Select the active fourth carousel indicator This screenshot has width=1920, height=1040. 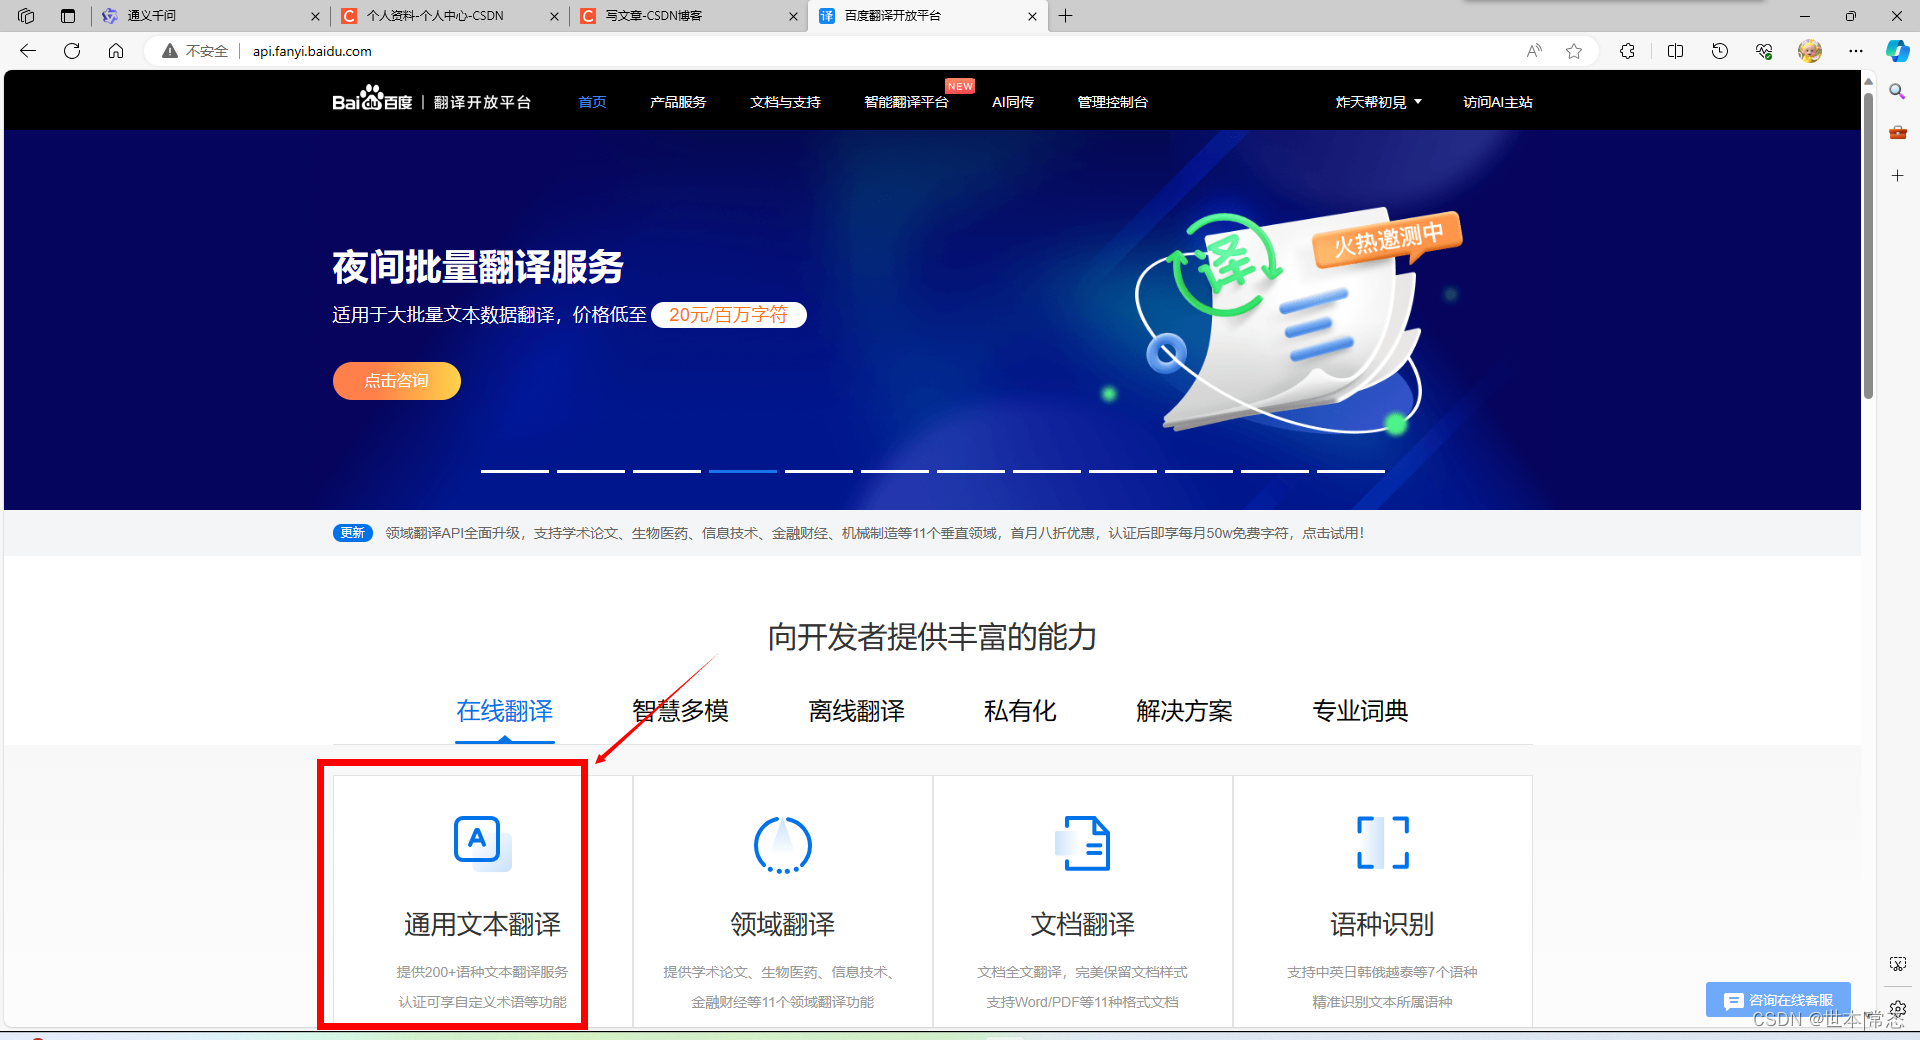[743, 470]
